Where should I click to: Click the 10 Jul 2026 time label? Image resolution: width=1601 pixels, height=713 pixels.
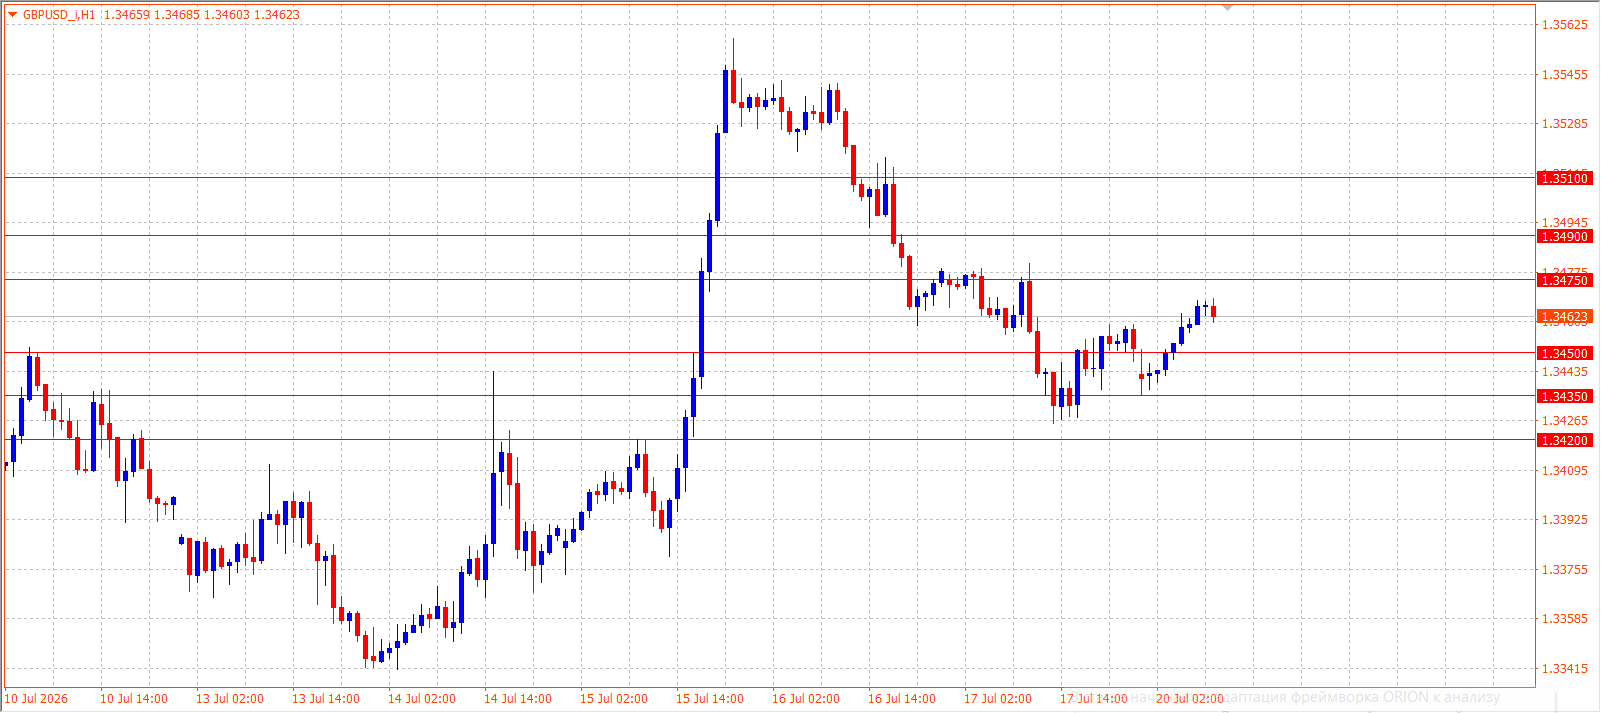pos(37,699)
